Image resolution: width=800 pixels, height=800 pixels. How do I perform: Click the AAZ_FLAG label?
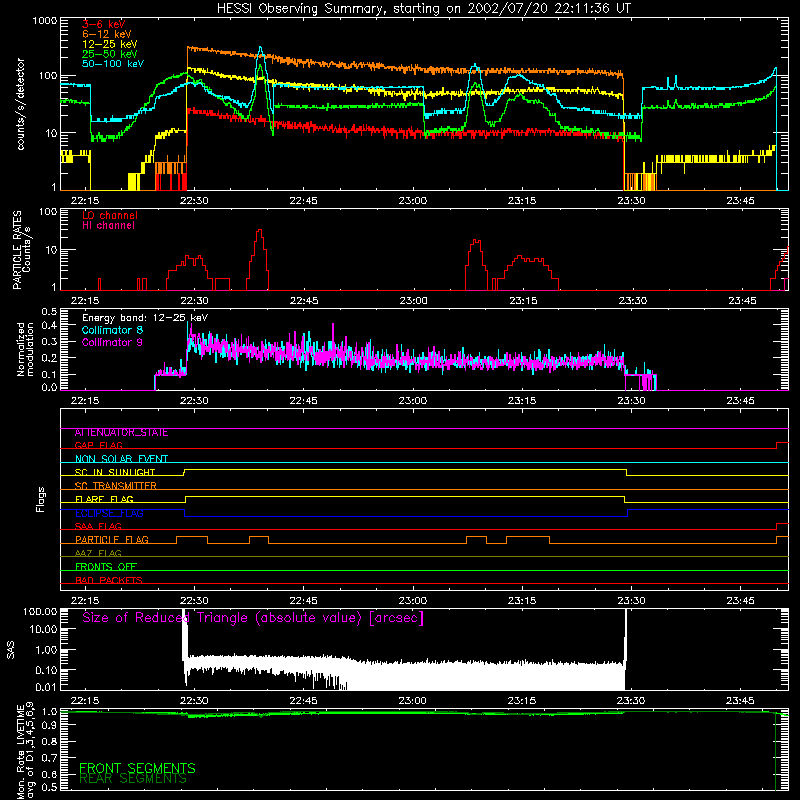[98, 553]
